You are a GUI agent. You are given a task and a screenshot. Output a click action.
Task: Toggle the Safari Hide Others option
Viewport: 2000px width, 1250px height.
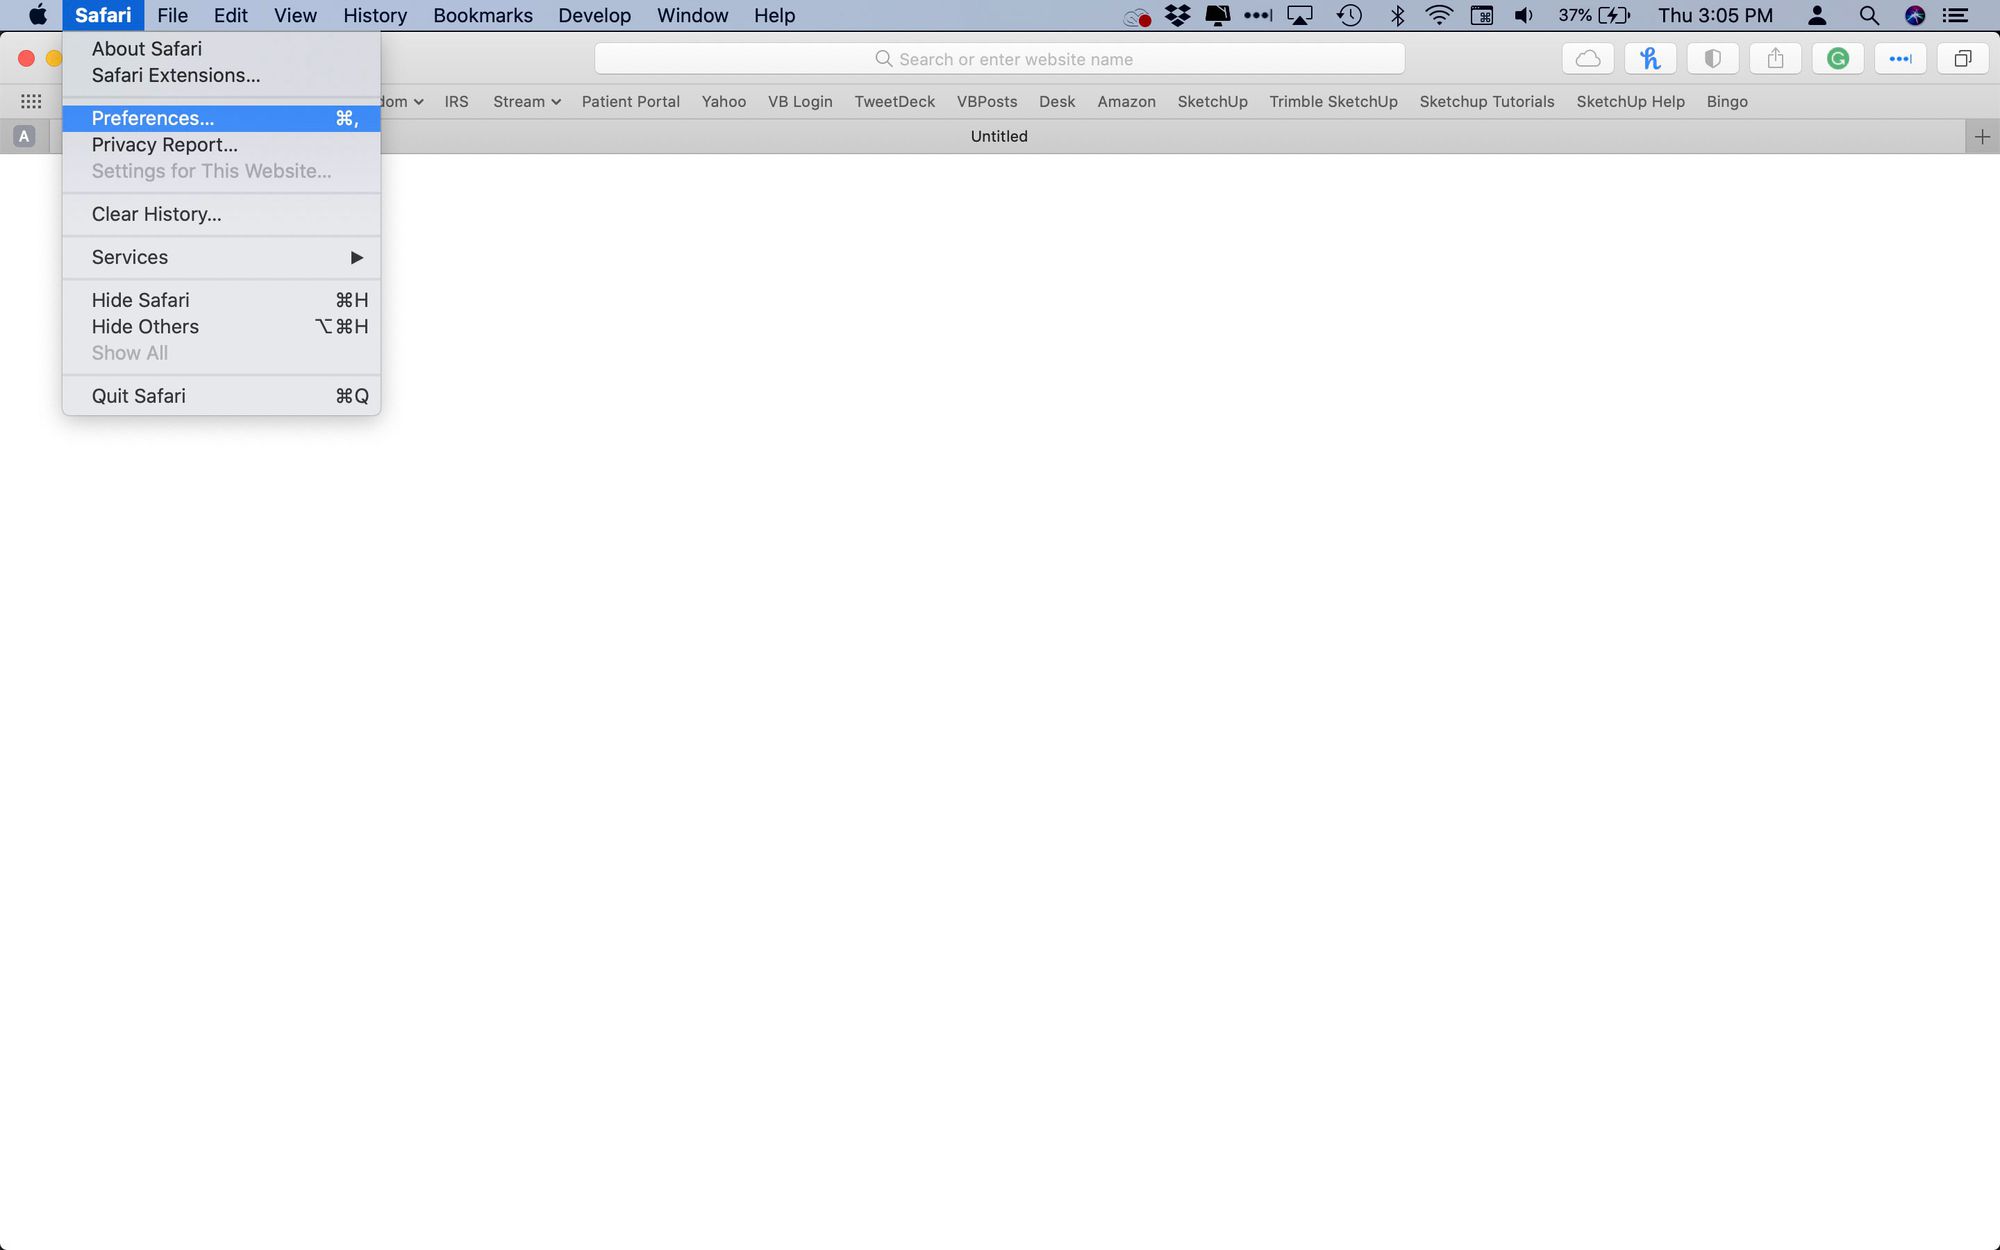pyautogui.click(x=144, y=325)
